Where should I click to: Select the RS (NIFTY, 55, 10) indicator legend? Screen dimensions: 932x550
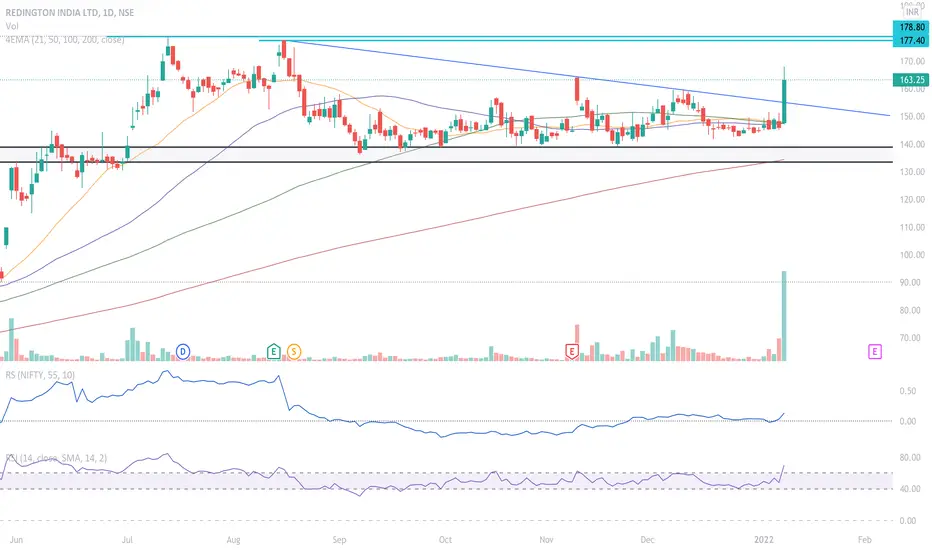coord(40,375)
